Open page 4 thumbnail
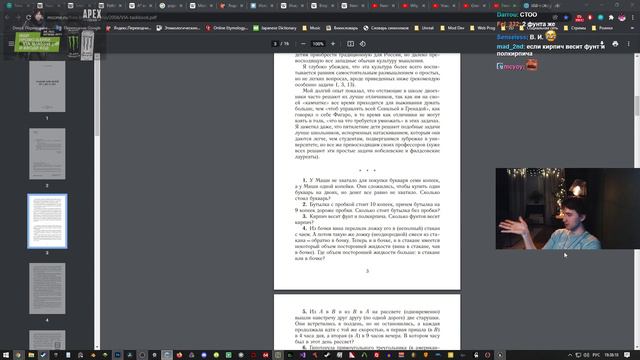The height and width of the screenshot is (360, 640). [x=47, y=289]
